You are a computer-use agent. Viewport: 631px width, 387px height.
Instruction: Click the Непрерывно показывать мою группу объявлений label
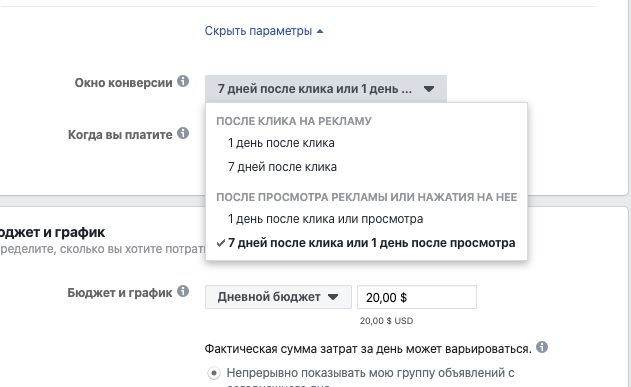(370, 373)
